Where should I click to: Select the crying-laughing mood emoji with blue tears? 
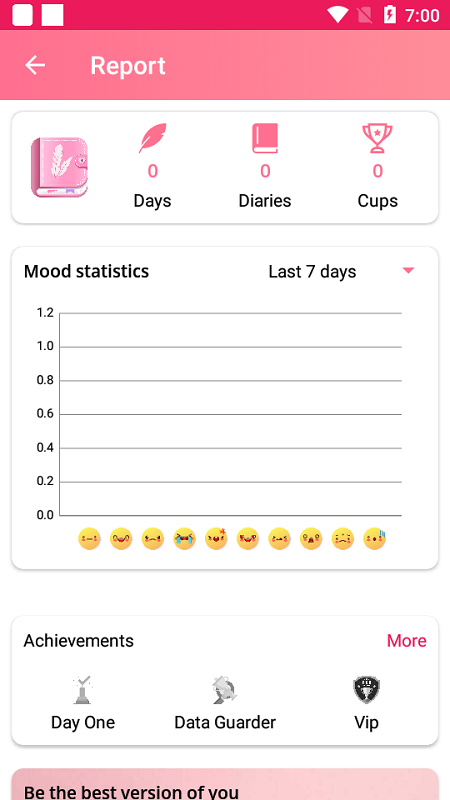[x=184, y=539]
